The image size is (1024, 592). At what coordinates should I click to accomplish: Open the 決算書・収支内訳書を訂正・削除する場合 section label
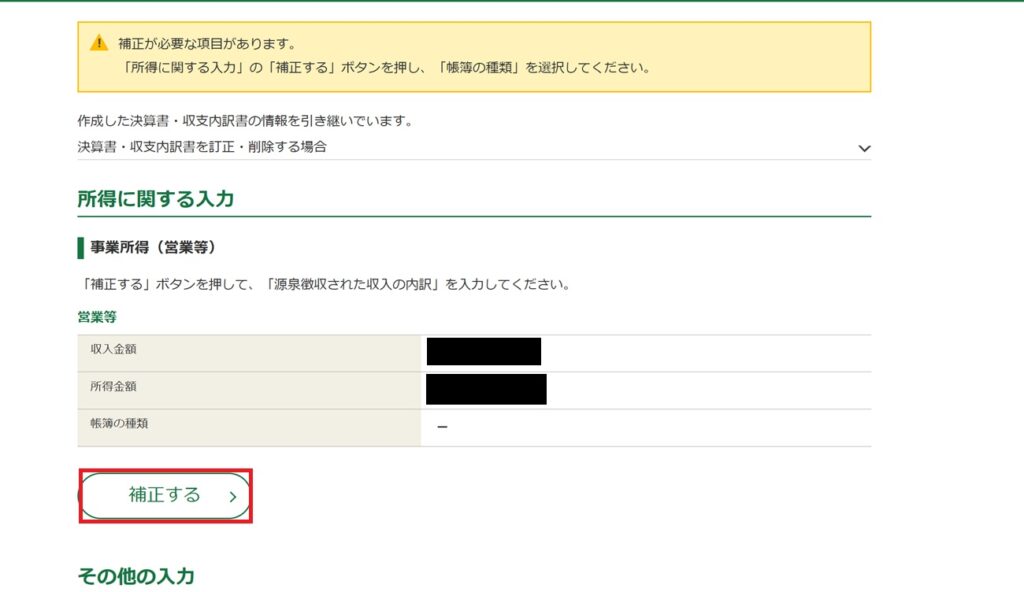click(x=202, y=147)
